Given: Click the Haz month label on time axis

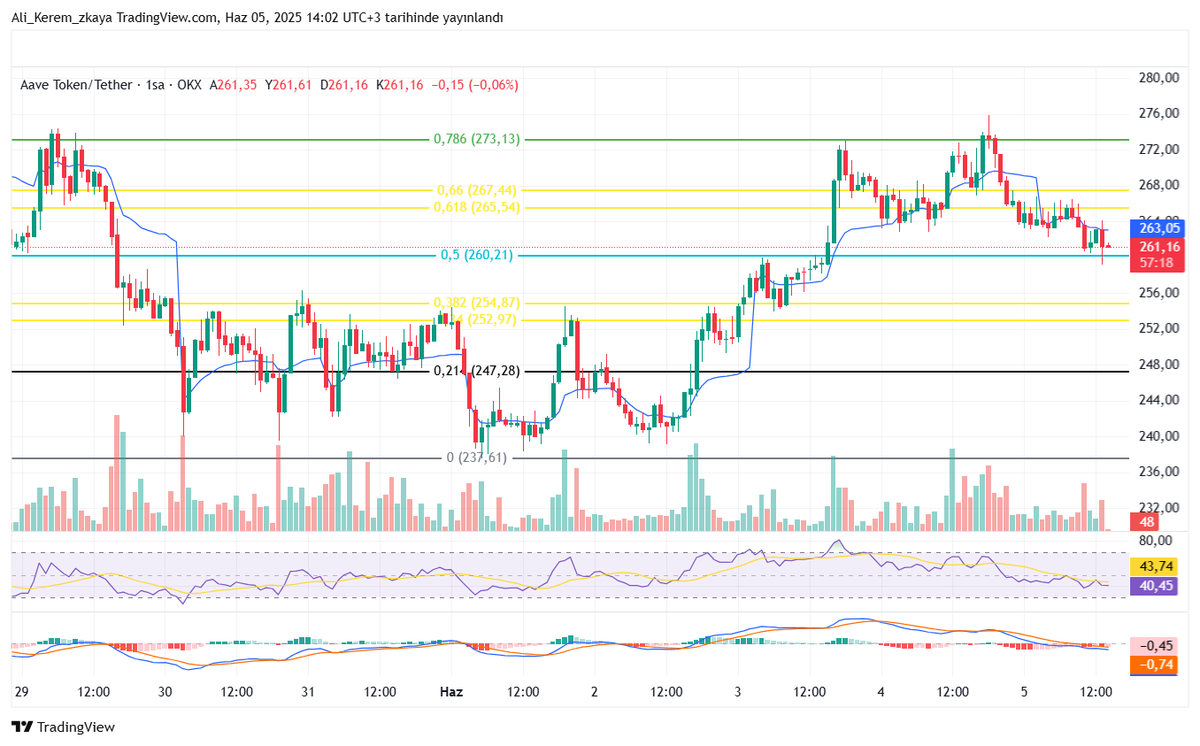Looking at the screenshot, I should point(451,691).
